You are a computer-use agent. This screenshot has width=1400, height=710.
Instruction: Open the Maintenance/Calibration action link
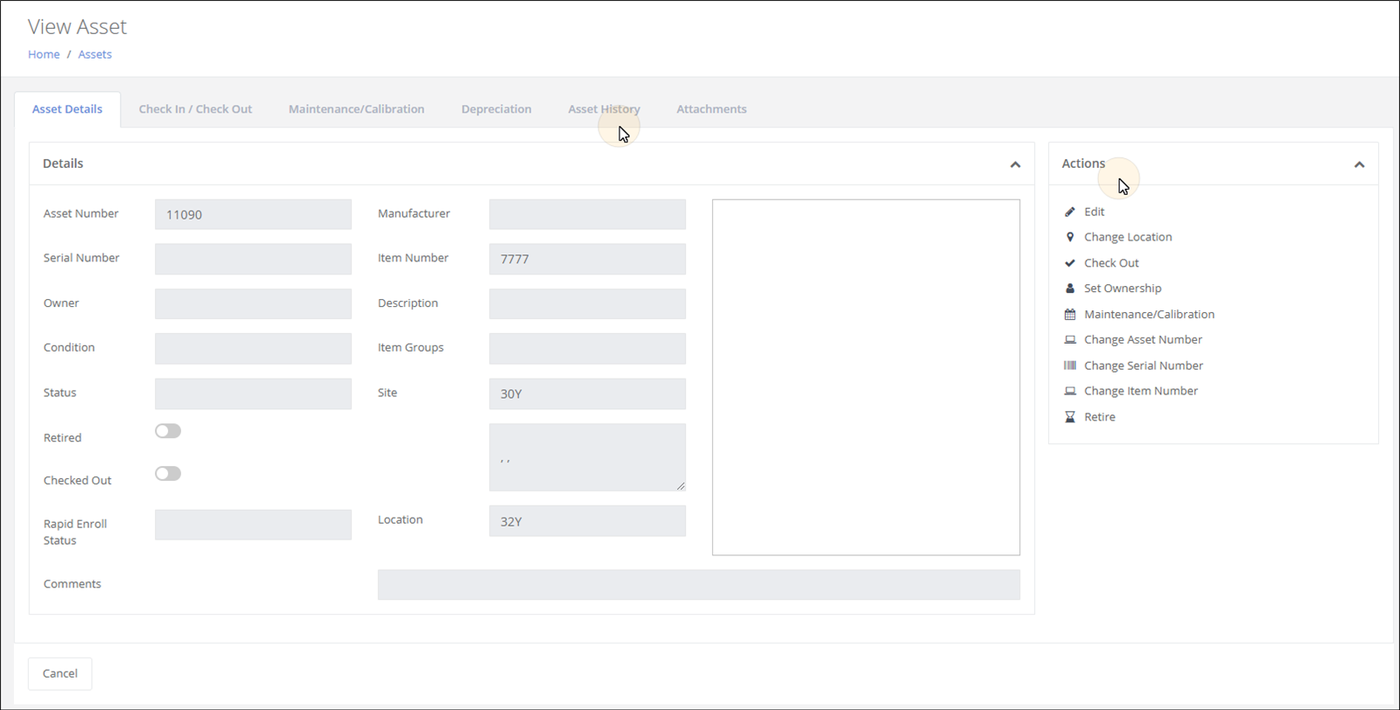click(1149, 314)
